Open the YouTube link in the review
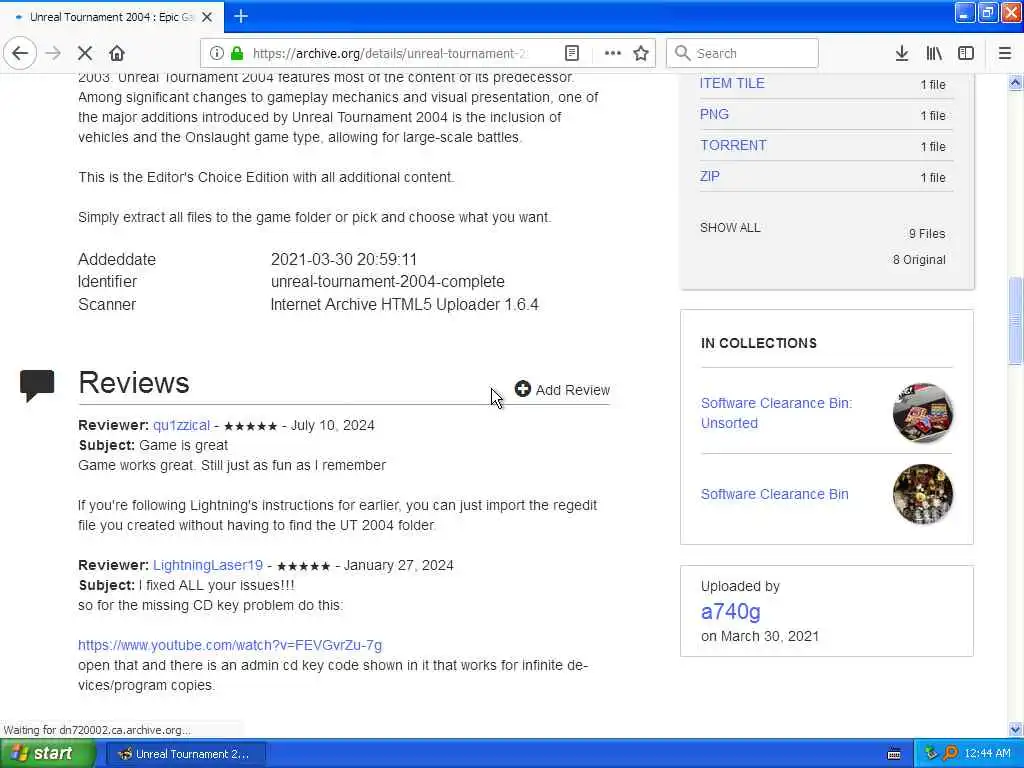Image resolution: width=1024 pixels, height=768 pixels. (230, 645)
